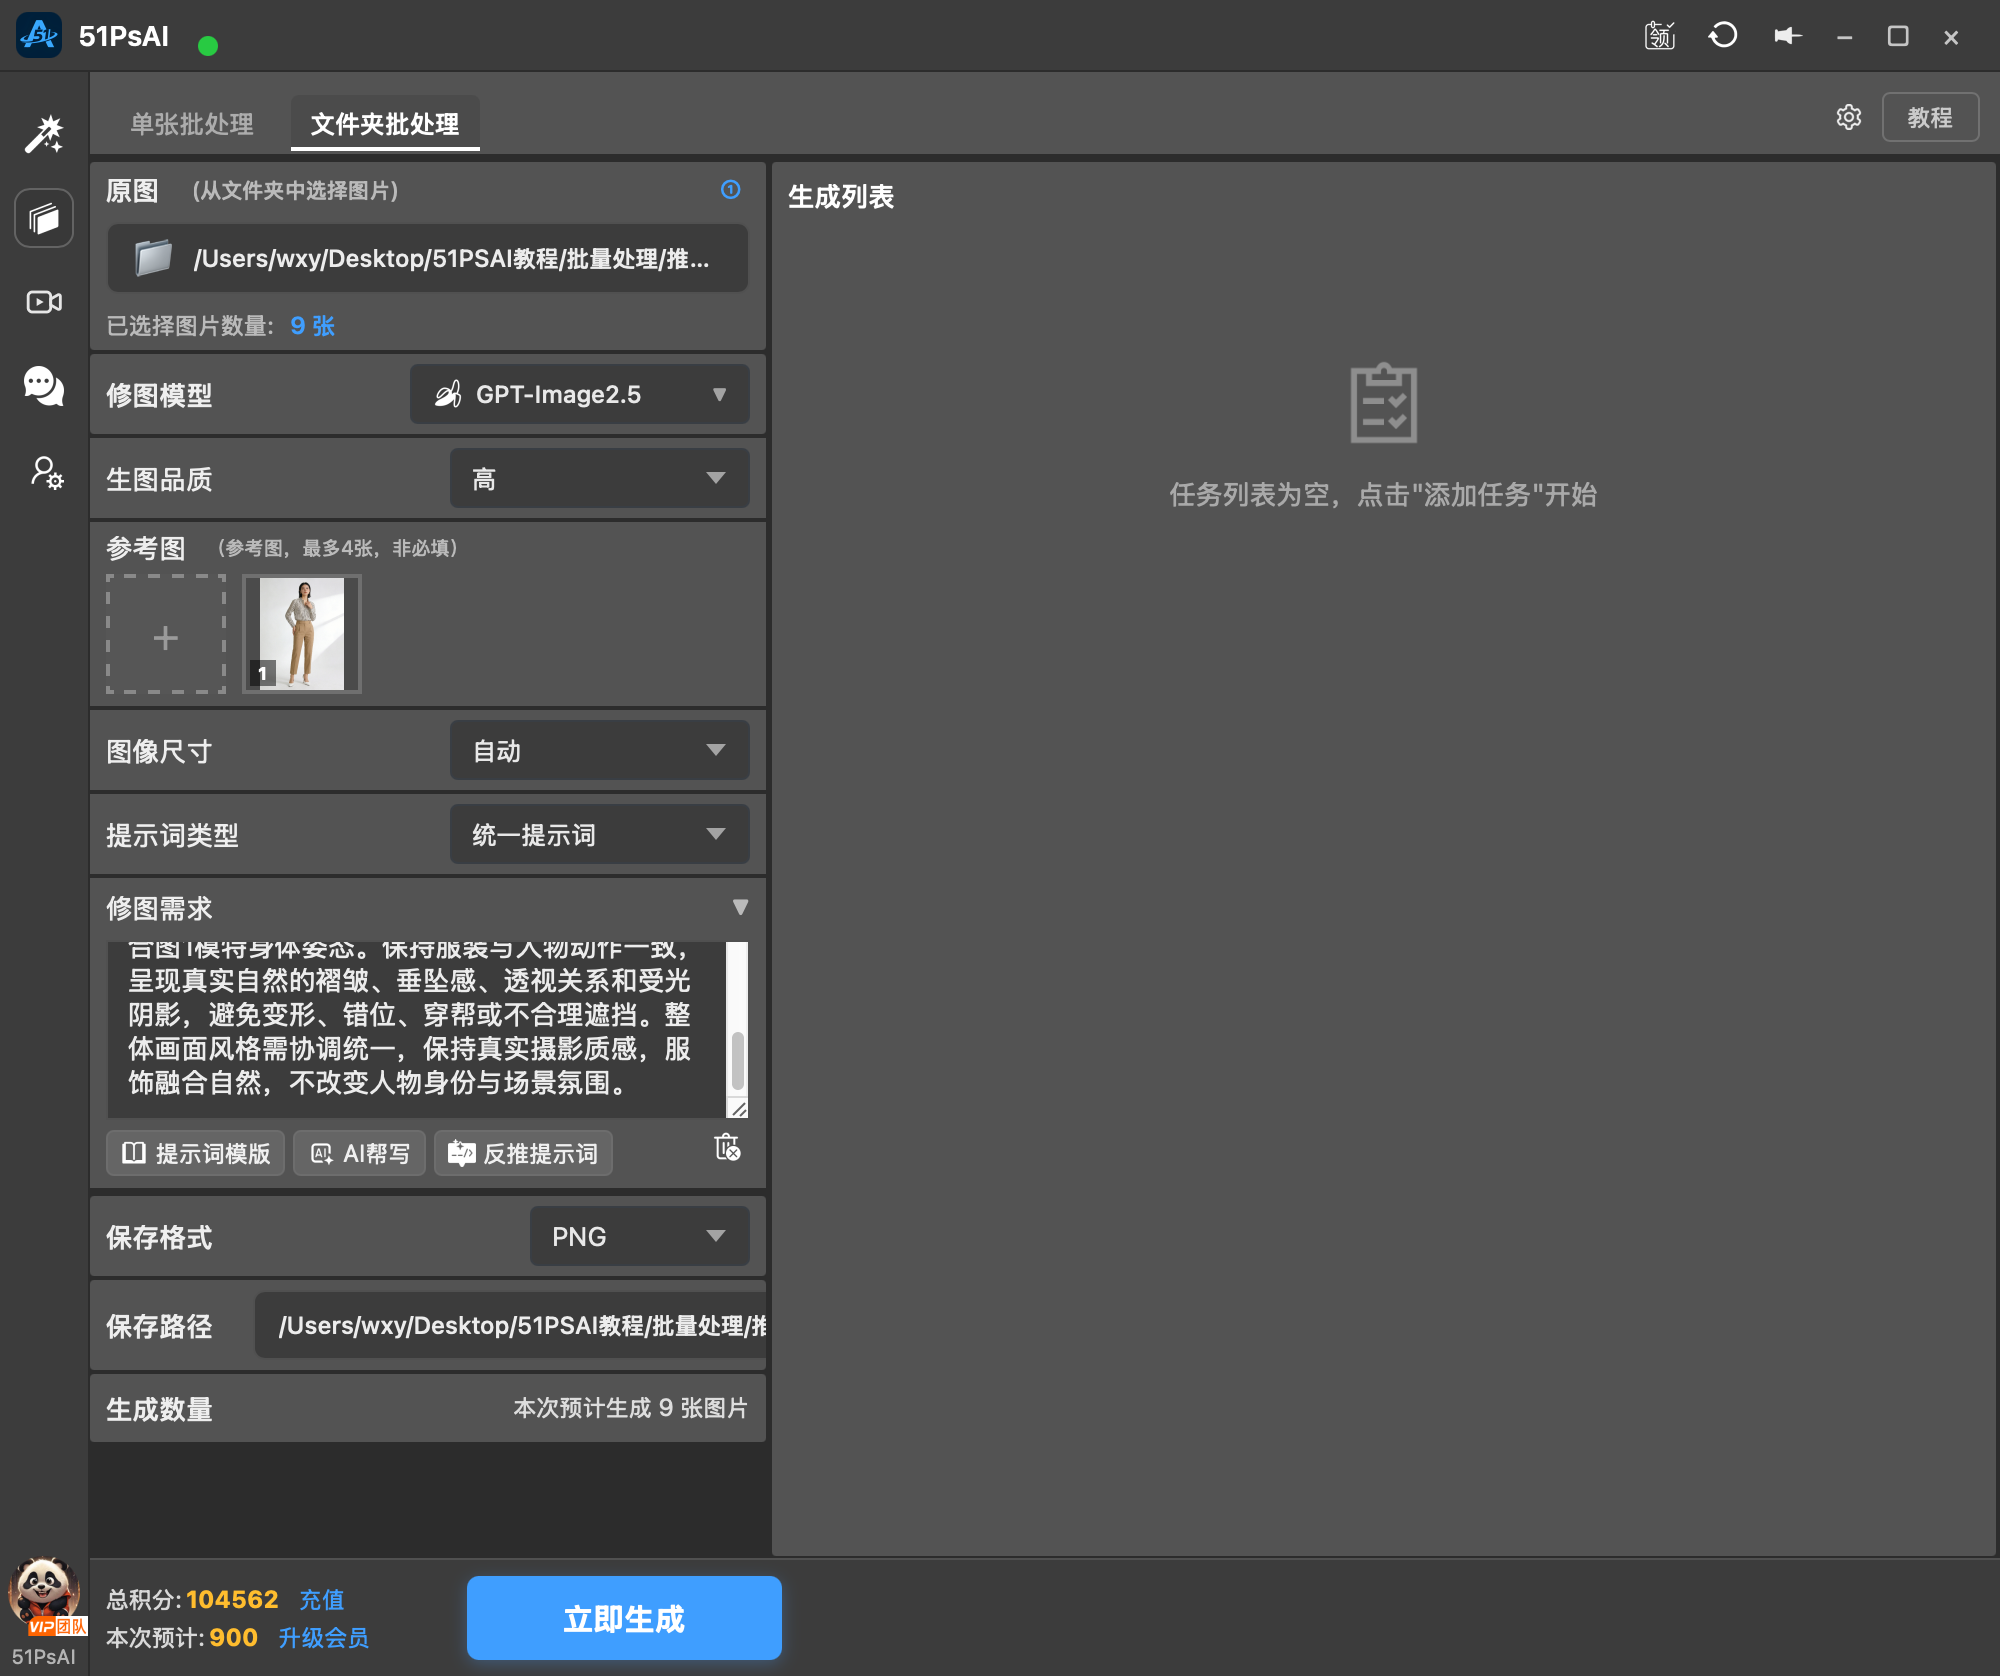
Task: Click the 立即生成 button
Action: [x=624, y=1618]
